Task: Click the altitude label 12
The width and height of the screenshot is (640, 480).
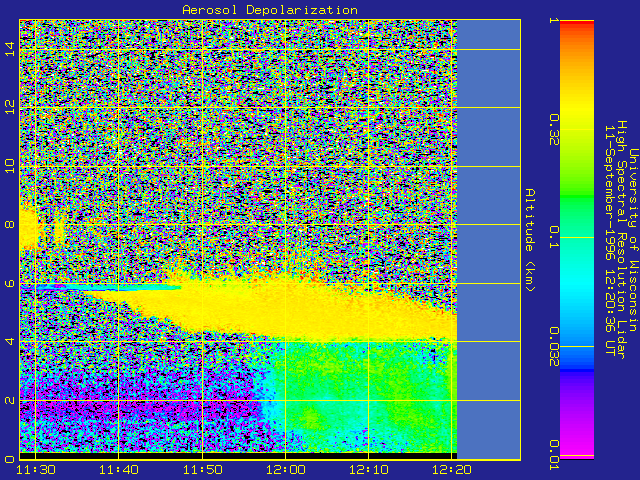Action: point(10,107)
